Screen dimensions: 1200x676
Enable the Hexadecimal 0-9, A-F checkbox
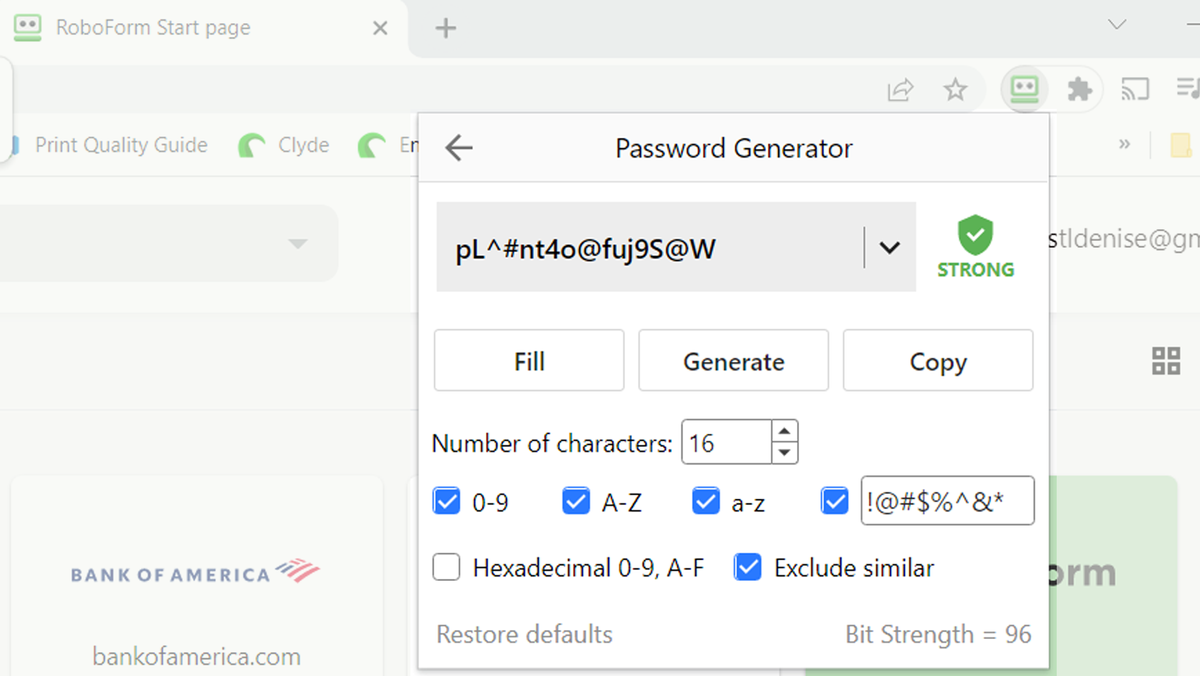click(447, 568)
